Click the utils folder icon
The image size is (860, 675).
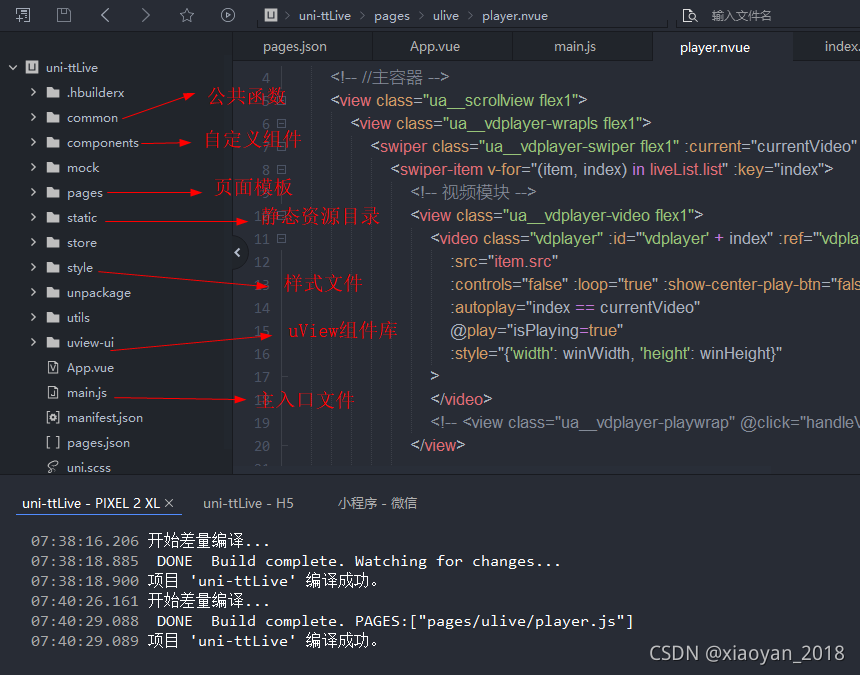[53, 317]
